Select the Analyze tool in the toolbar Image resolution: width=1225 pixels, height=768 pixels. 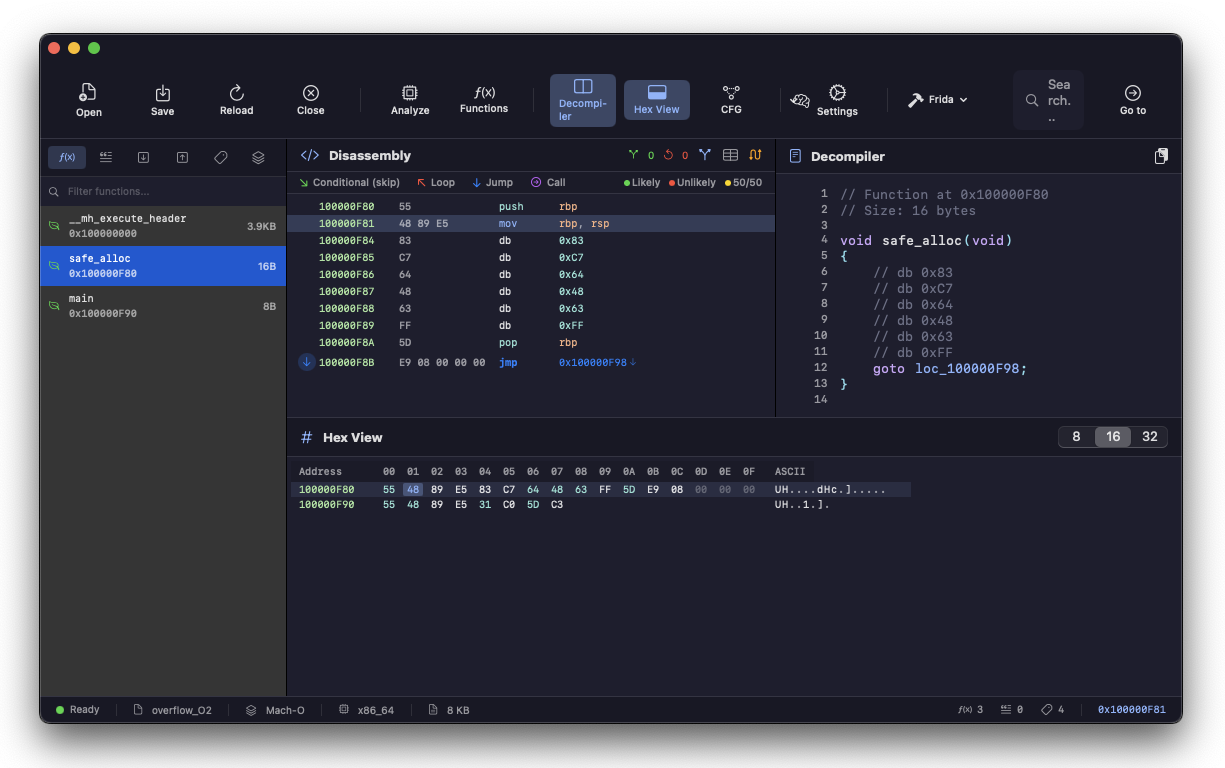pos(410,98)
